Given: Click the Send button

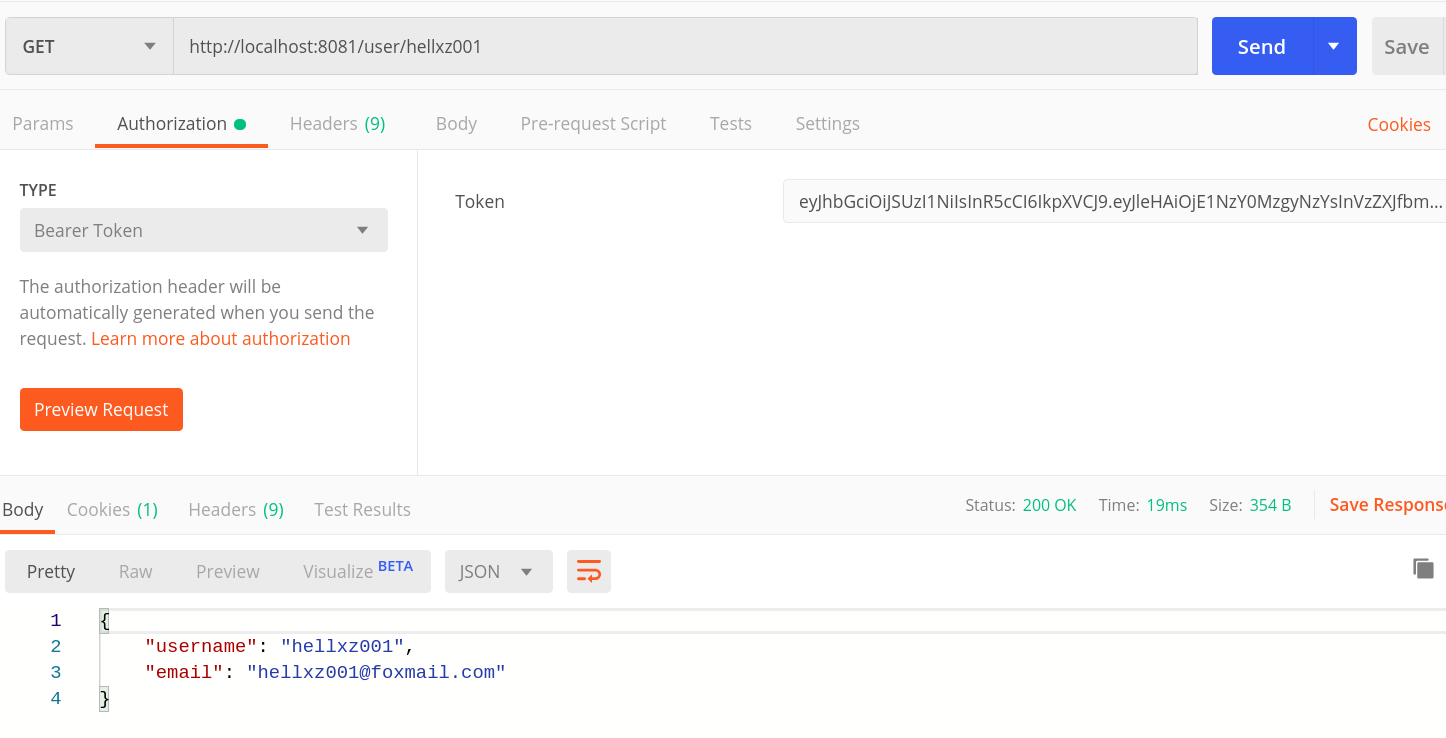Looking at the screenshot, I should coord(1261,47).
